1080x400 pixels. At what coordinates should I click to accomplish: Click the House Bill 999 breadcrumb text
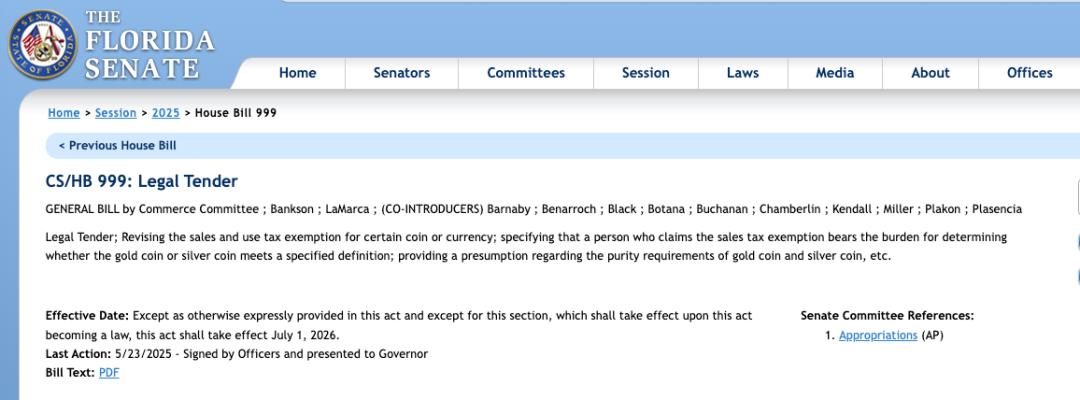coord(235,113)
